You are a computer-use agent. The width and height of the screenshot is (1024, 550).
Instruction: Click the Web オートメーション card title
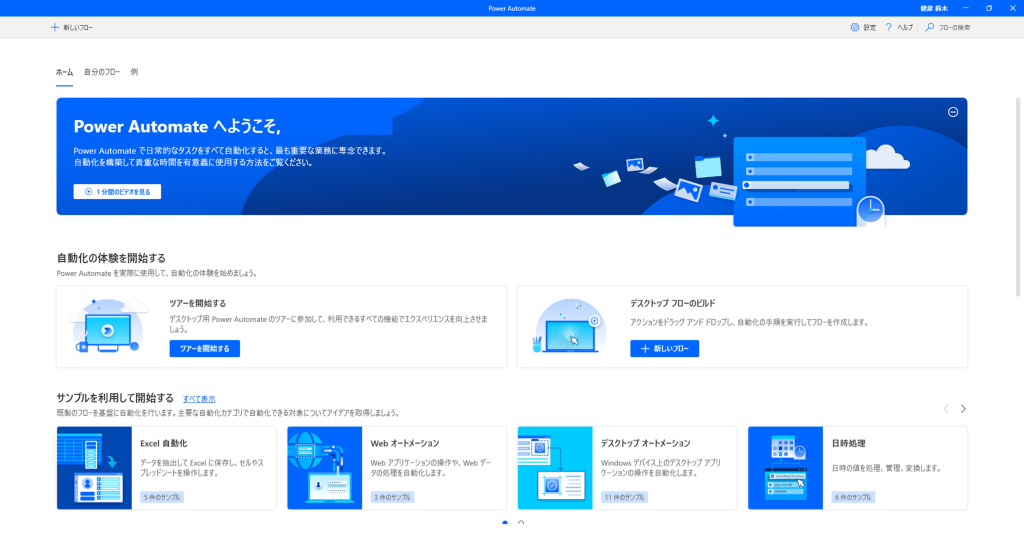pyautogui.click(x=405, y=444)
